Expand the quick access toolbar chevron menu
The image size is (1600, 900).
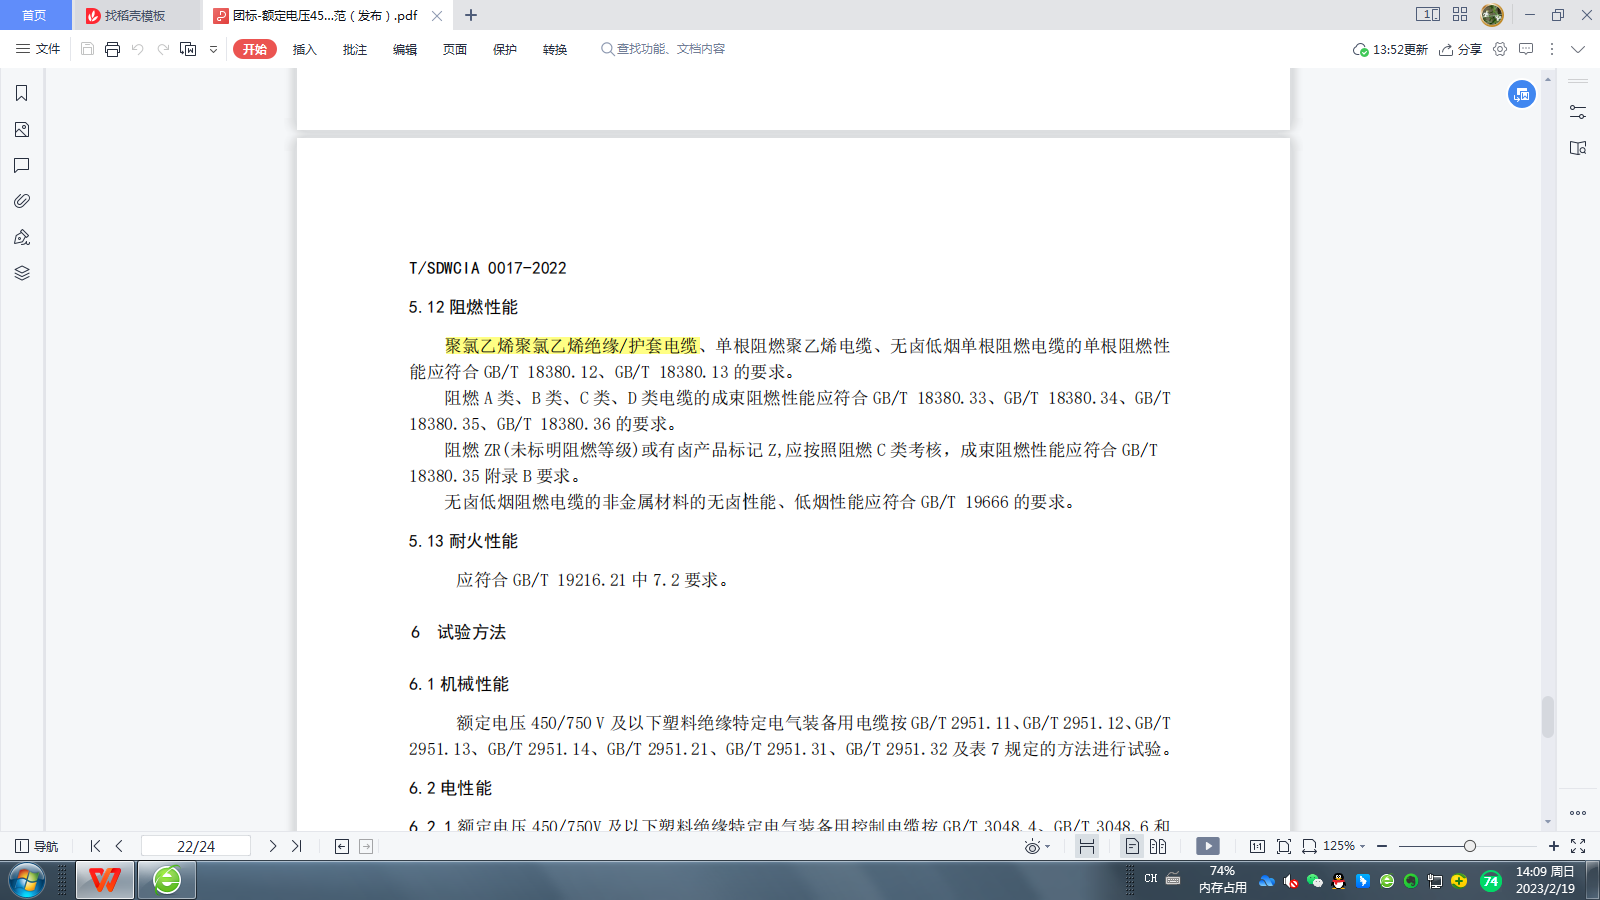tap(211, 48)
